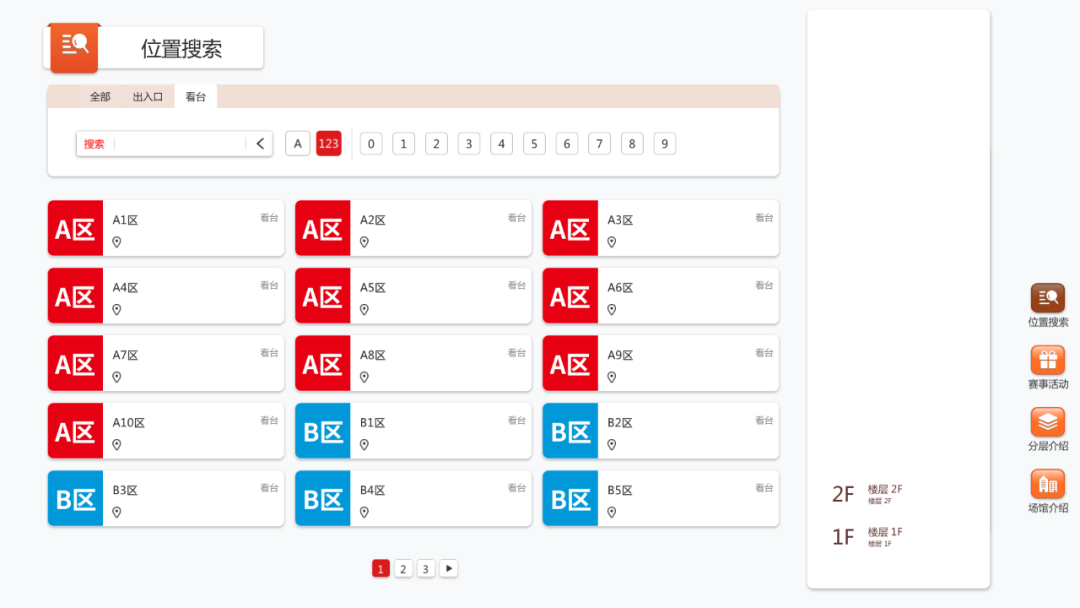Click the red A区 badge of A5区
This screenshot has width=1080, height=608.
point(323,296)
